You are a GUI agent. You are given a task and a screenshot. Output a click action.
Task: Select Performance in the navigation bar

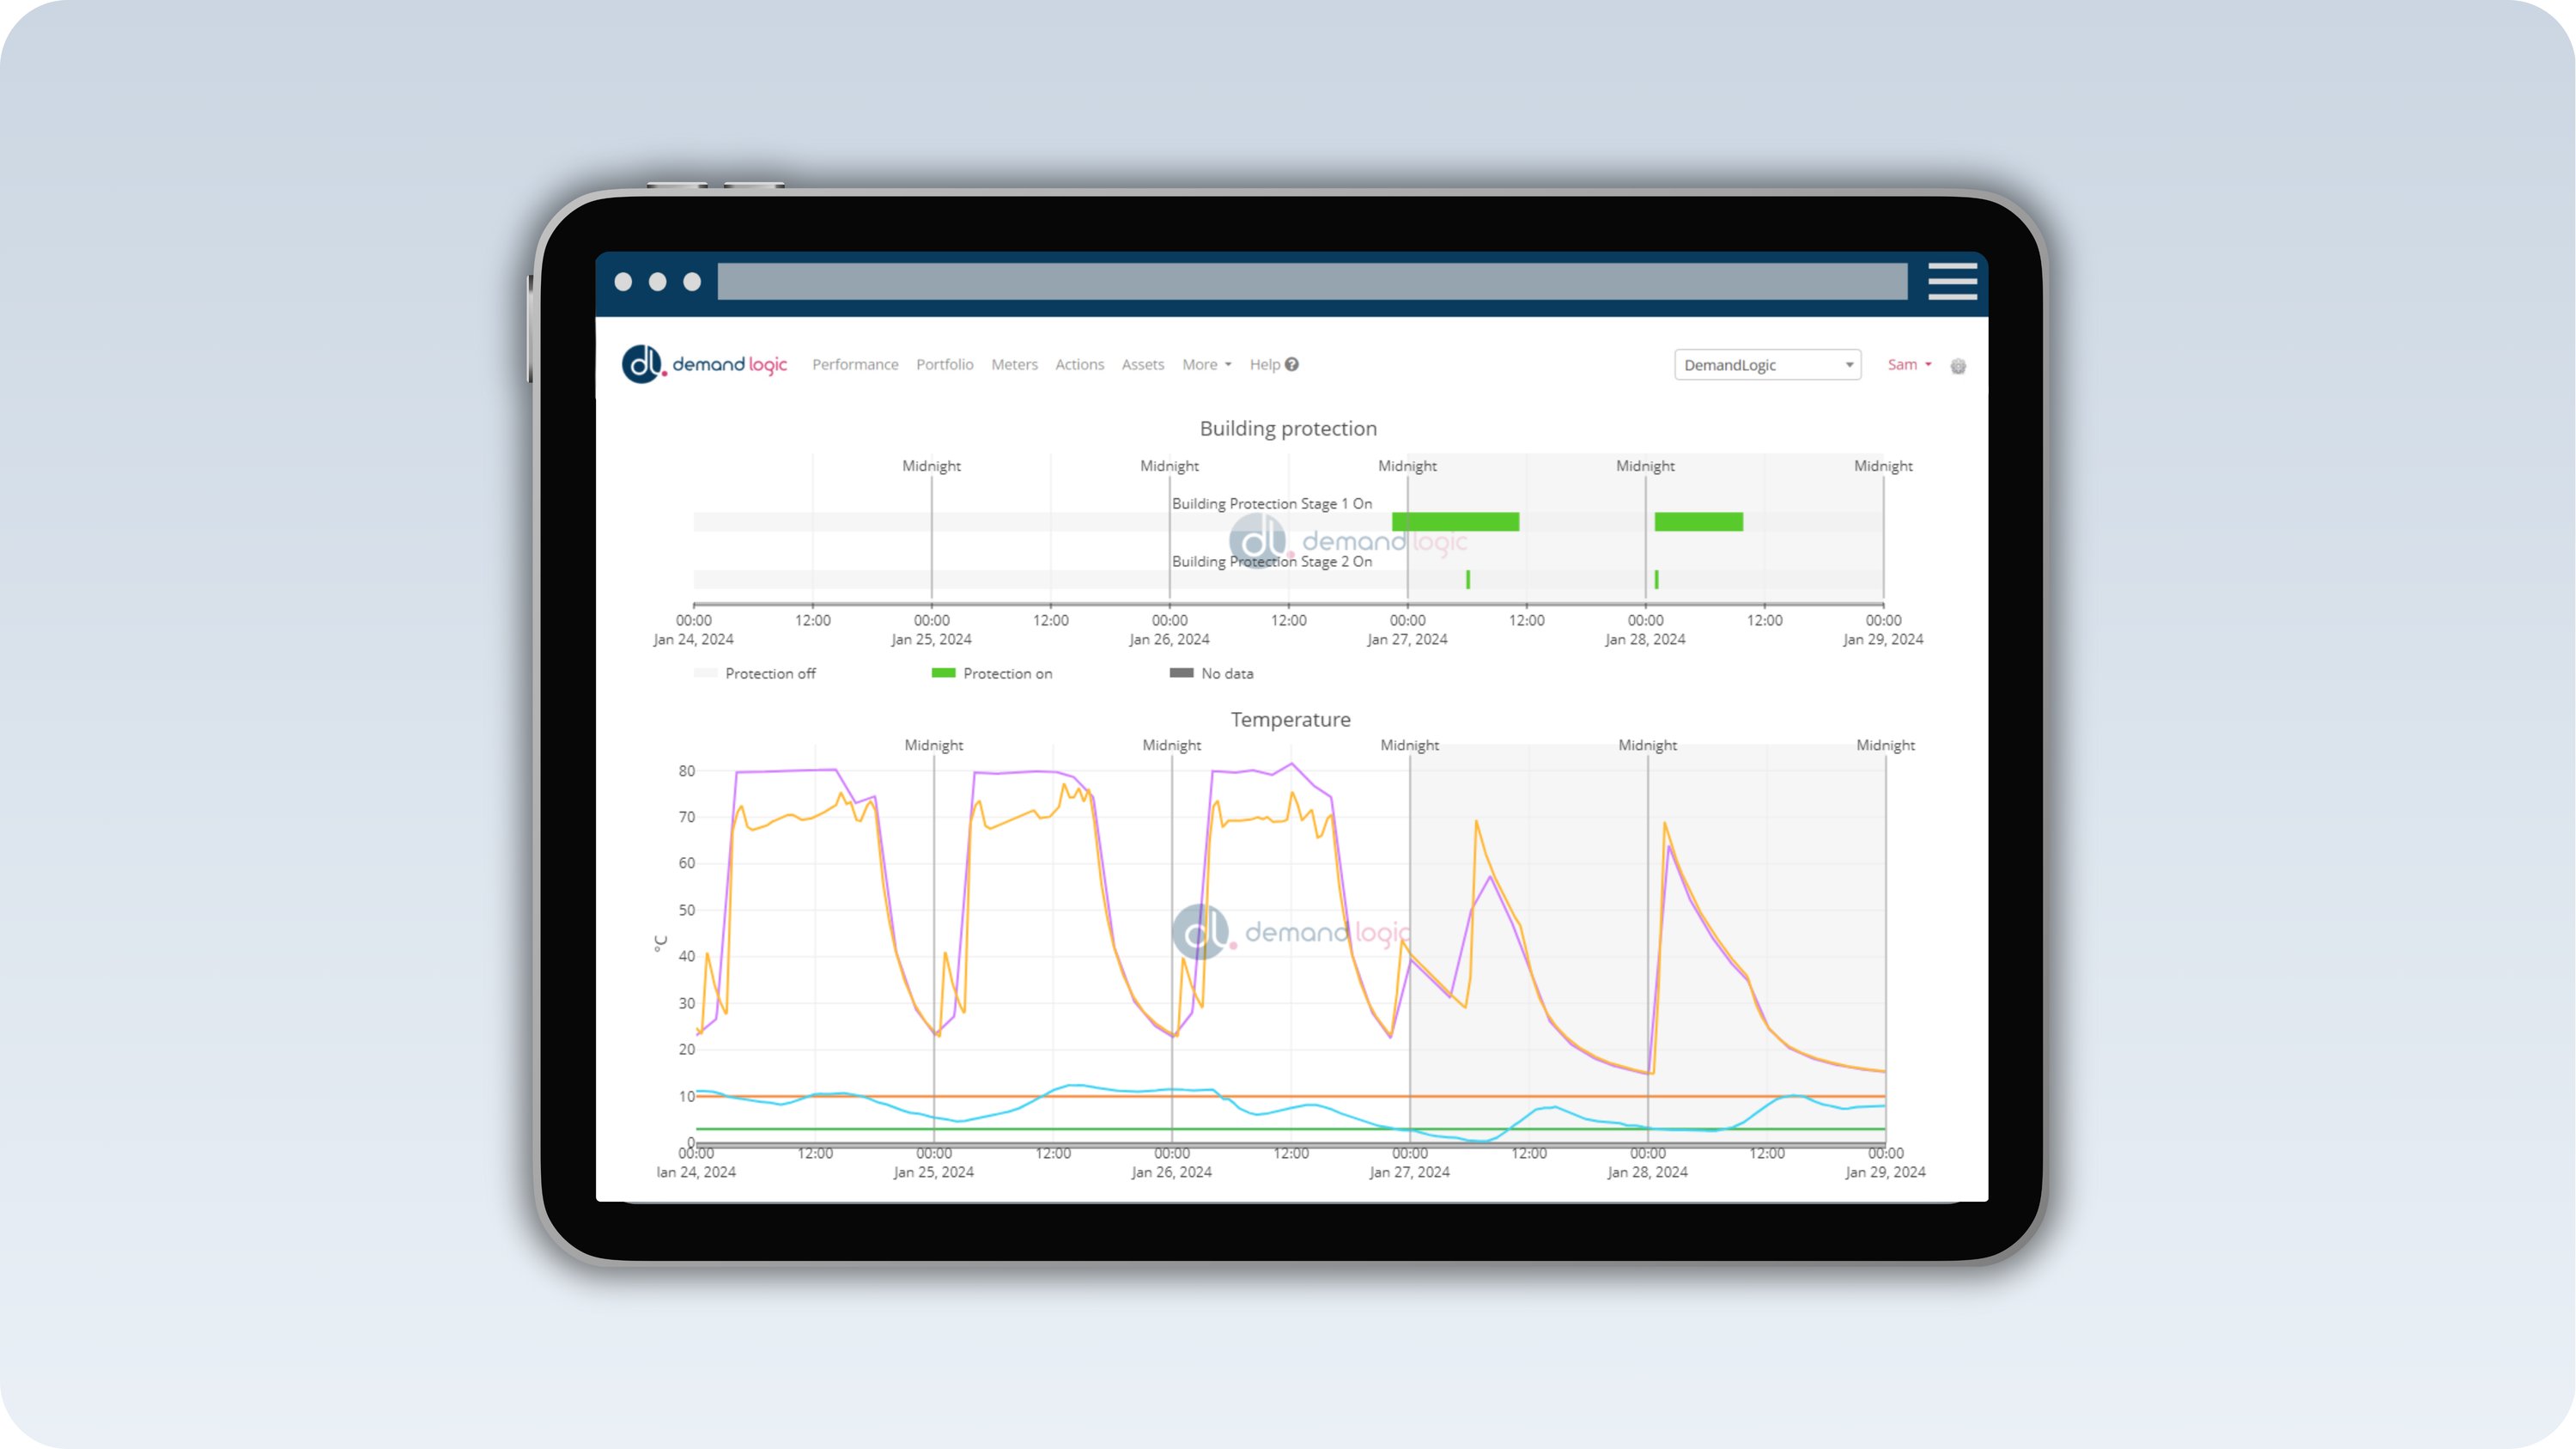pyautogui.click(x=855, y=364)
